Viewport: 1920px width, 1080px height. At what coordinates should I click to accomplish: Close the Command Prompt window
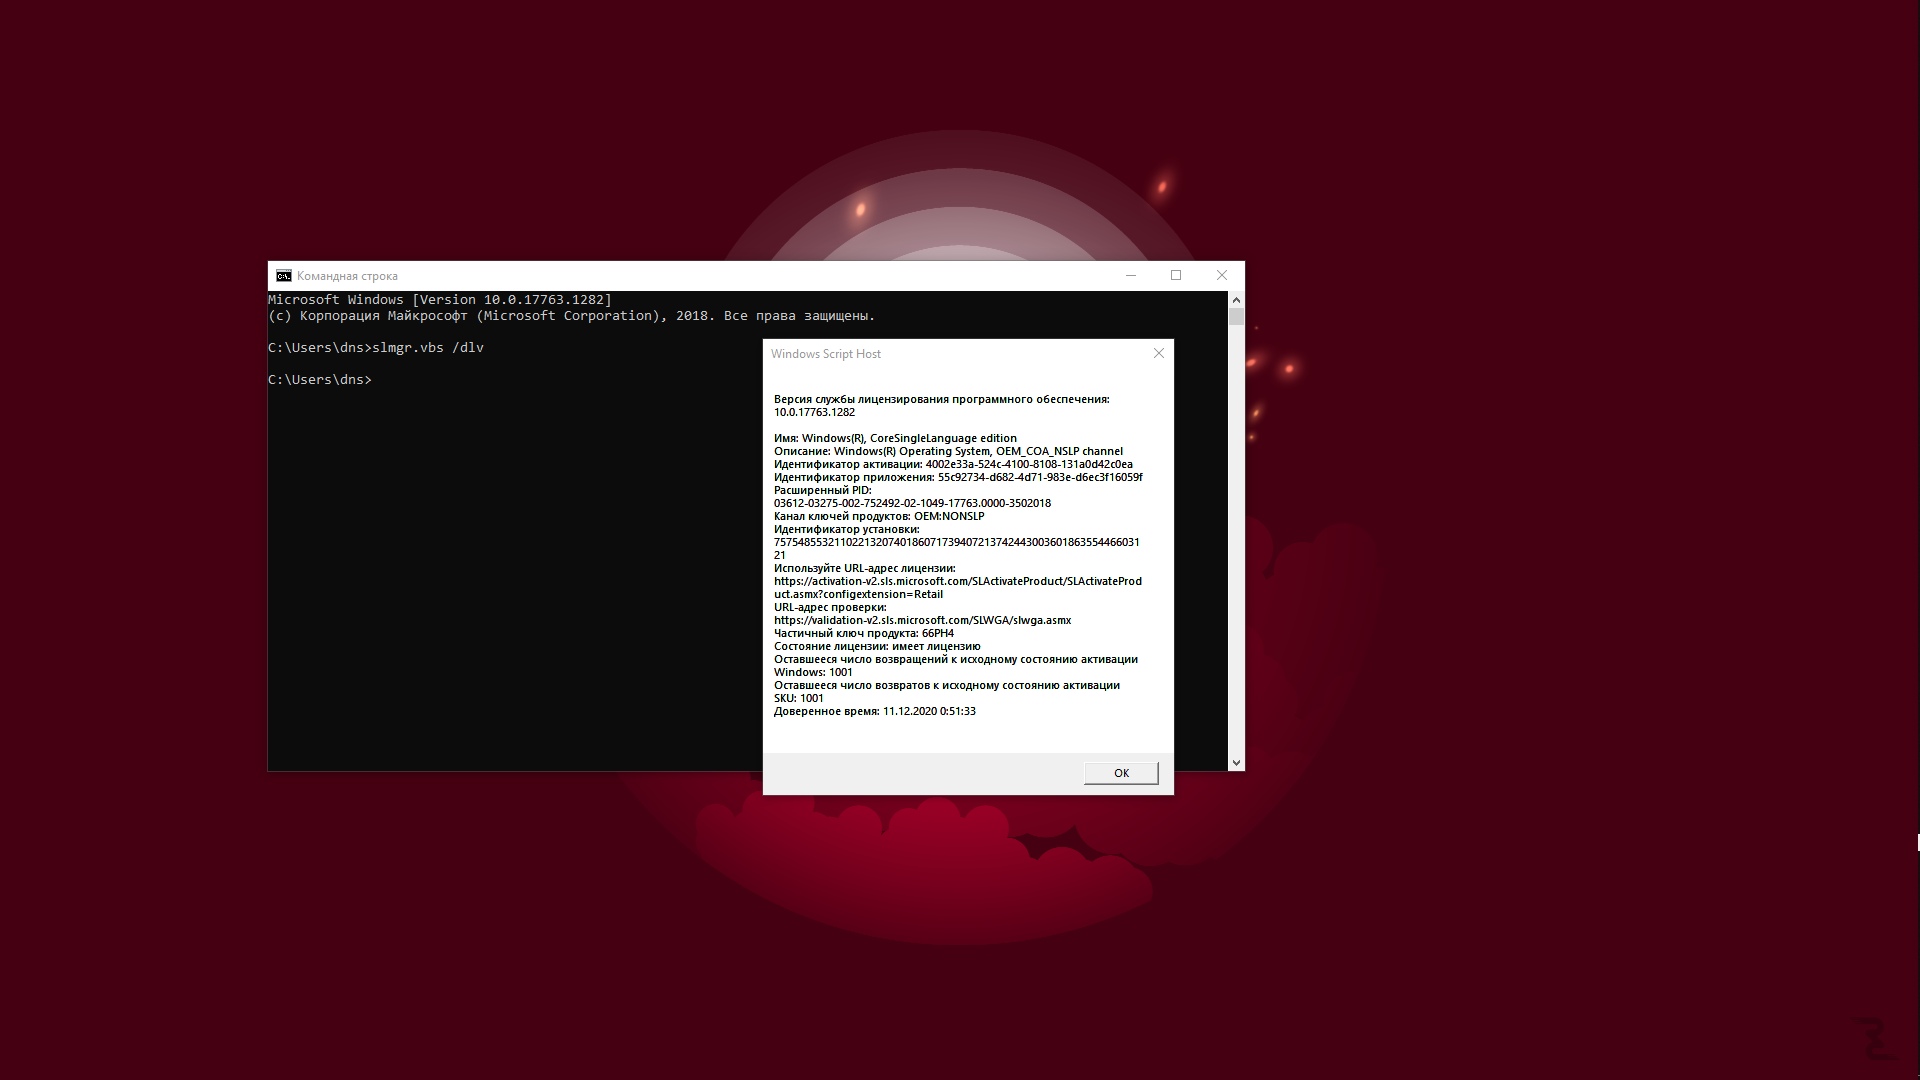(x=1221, y=276)
